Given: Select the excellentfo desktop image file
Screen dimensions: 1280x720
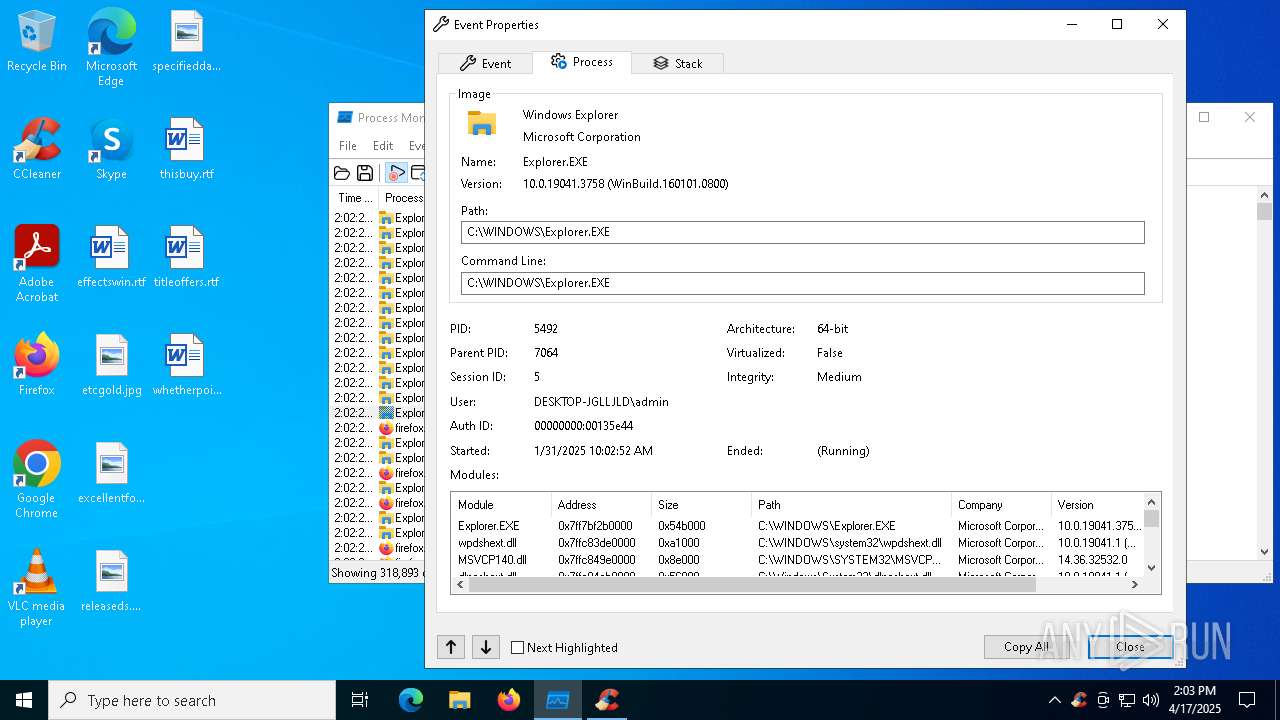Looking at the screenshot, I should [x=111, y=474].
